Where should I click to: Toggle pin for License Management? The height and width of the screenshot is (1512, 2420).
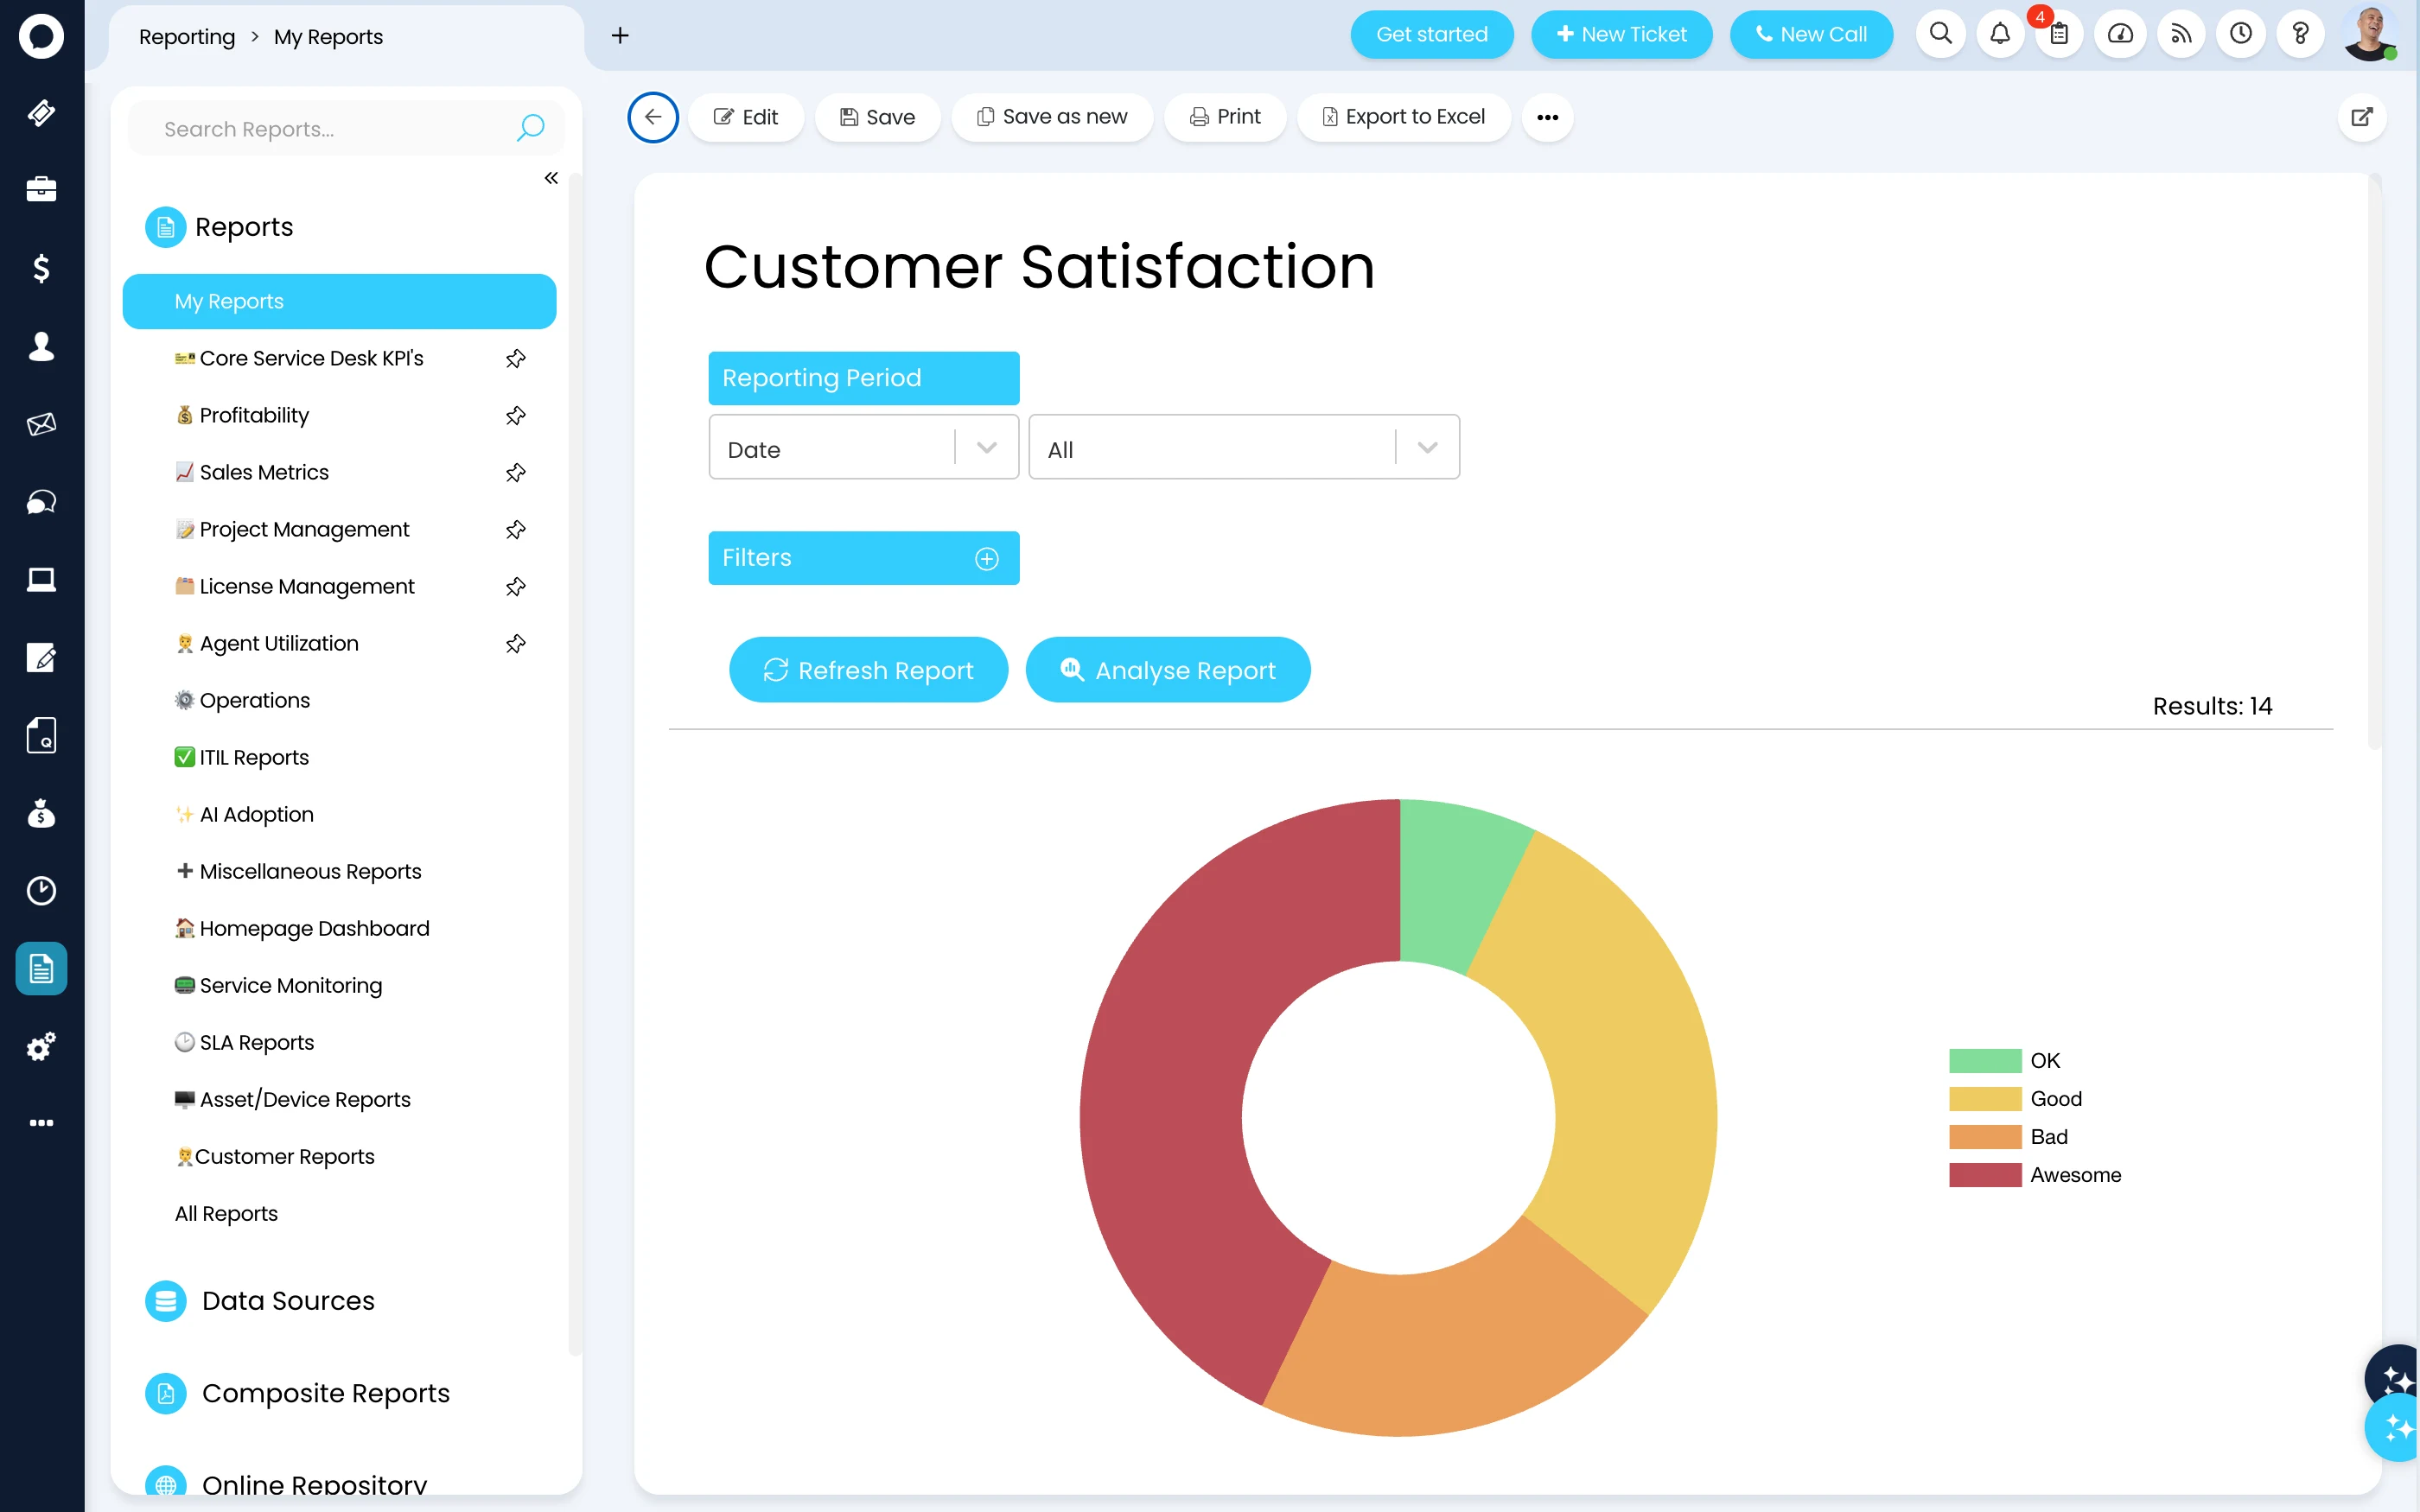[516, 586]
